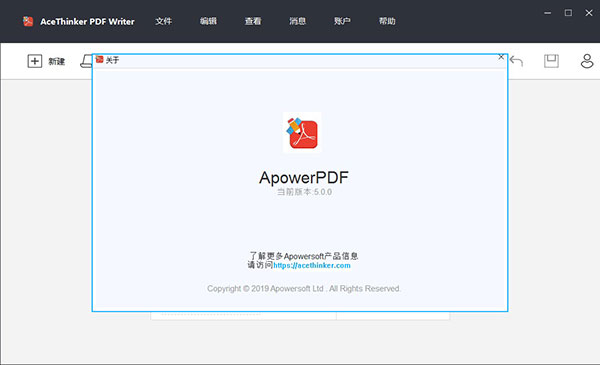This screenshot has height=365, width=600.
Task: Open the https://acethinker.com link
Action: pos(312,265)
